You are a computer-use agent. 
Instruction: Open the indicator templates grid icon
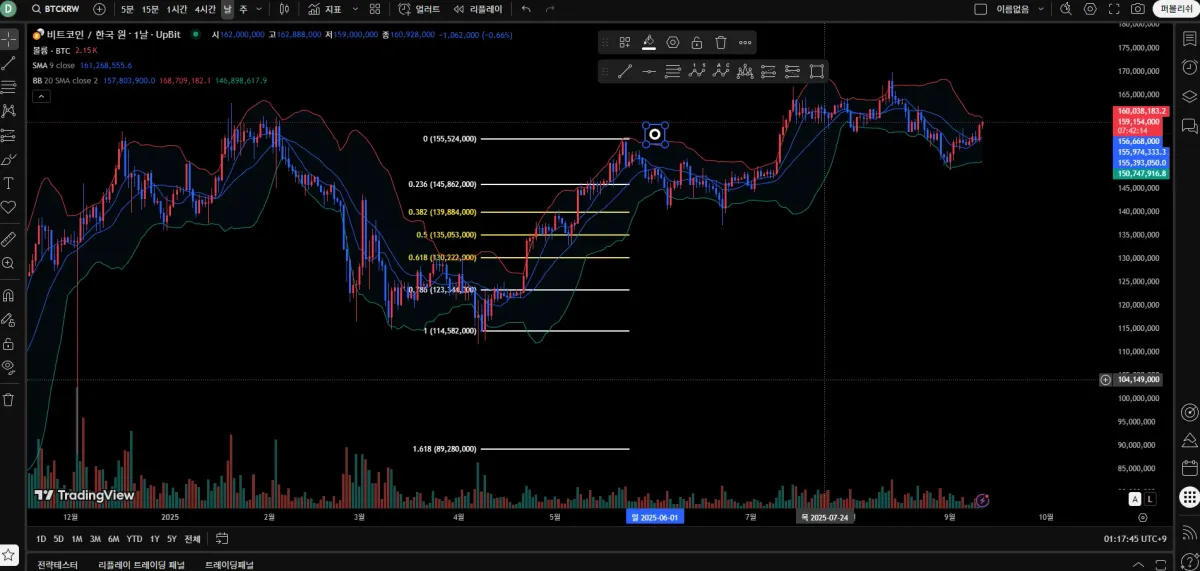click(x=374, y=9)
